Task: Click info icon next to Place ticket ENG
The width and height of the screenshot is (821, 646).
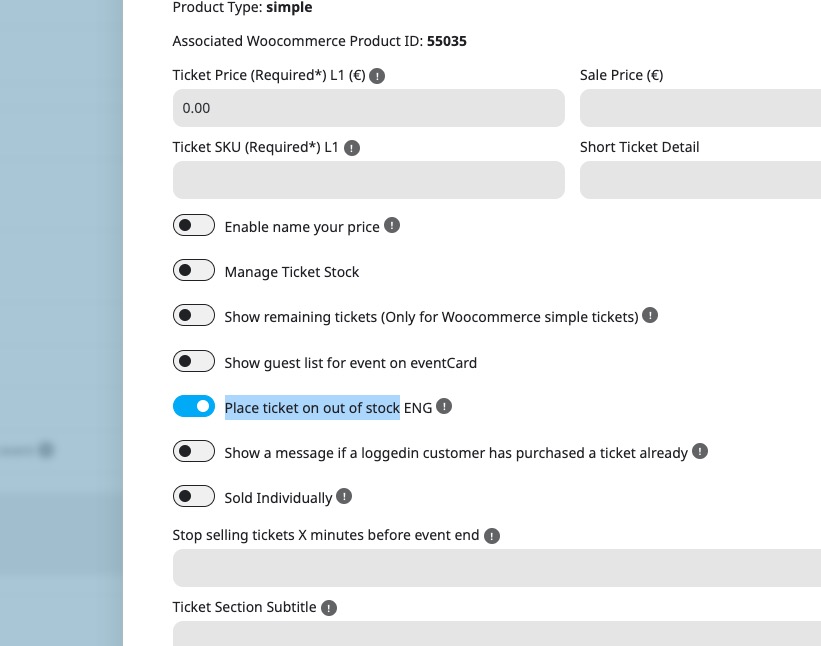Action: coord(444,406)
